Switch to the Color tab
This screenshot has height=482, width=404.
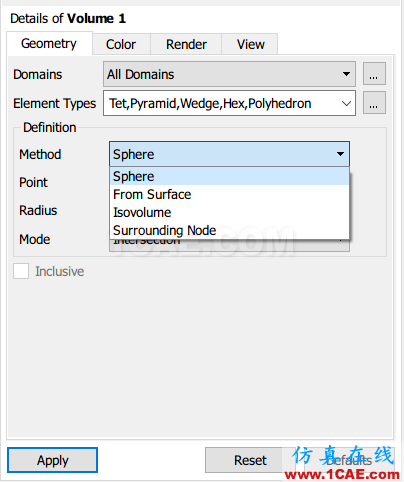coord(121,44)
